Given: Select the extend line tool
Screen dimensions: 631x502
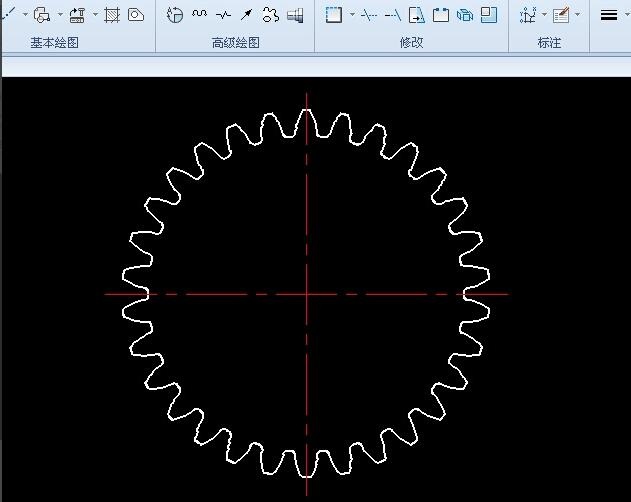Looking at the screenshot, I should point(393,15).
